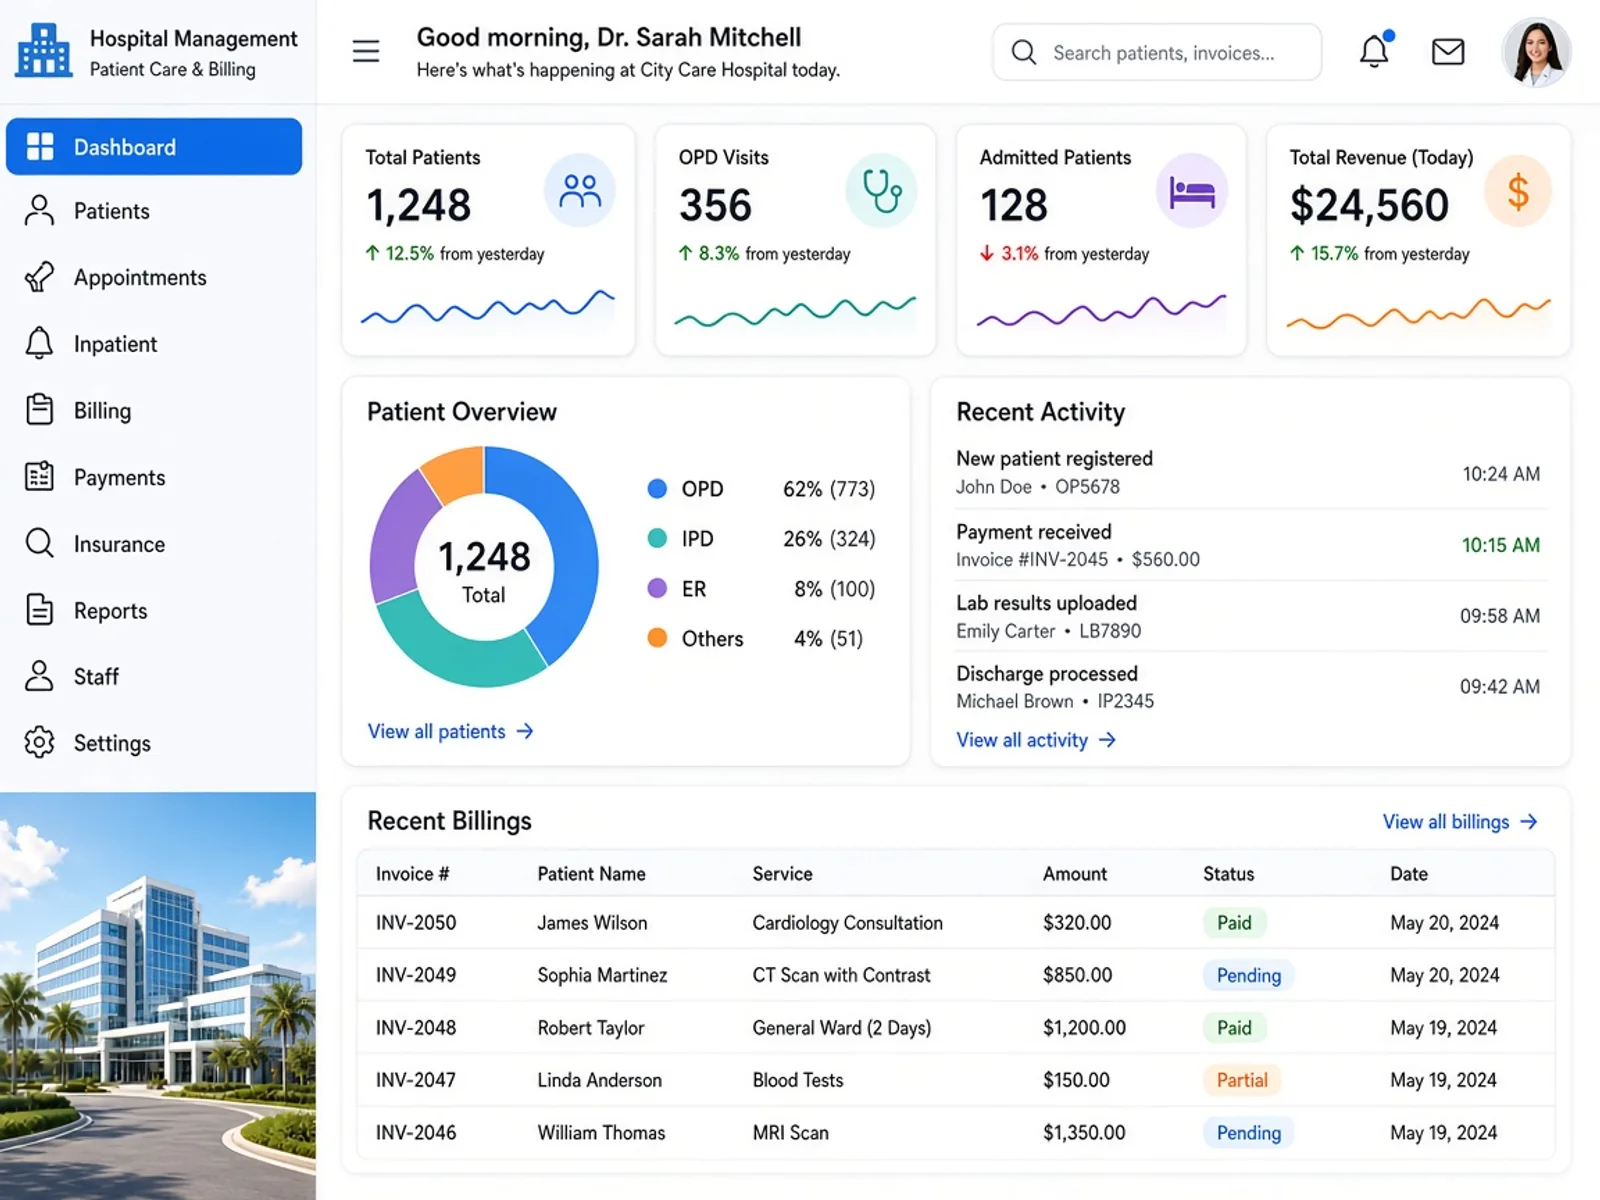Image resolution: width=1600 pixels, height=1200 pixels.
Task: Click the Appointments icon in sidebar
Action: click(x=39, y=277)
